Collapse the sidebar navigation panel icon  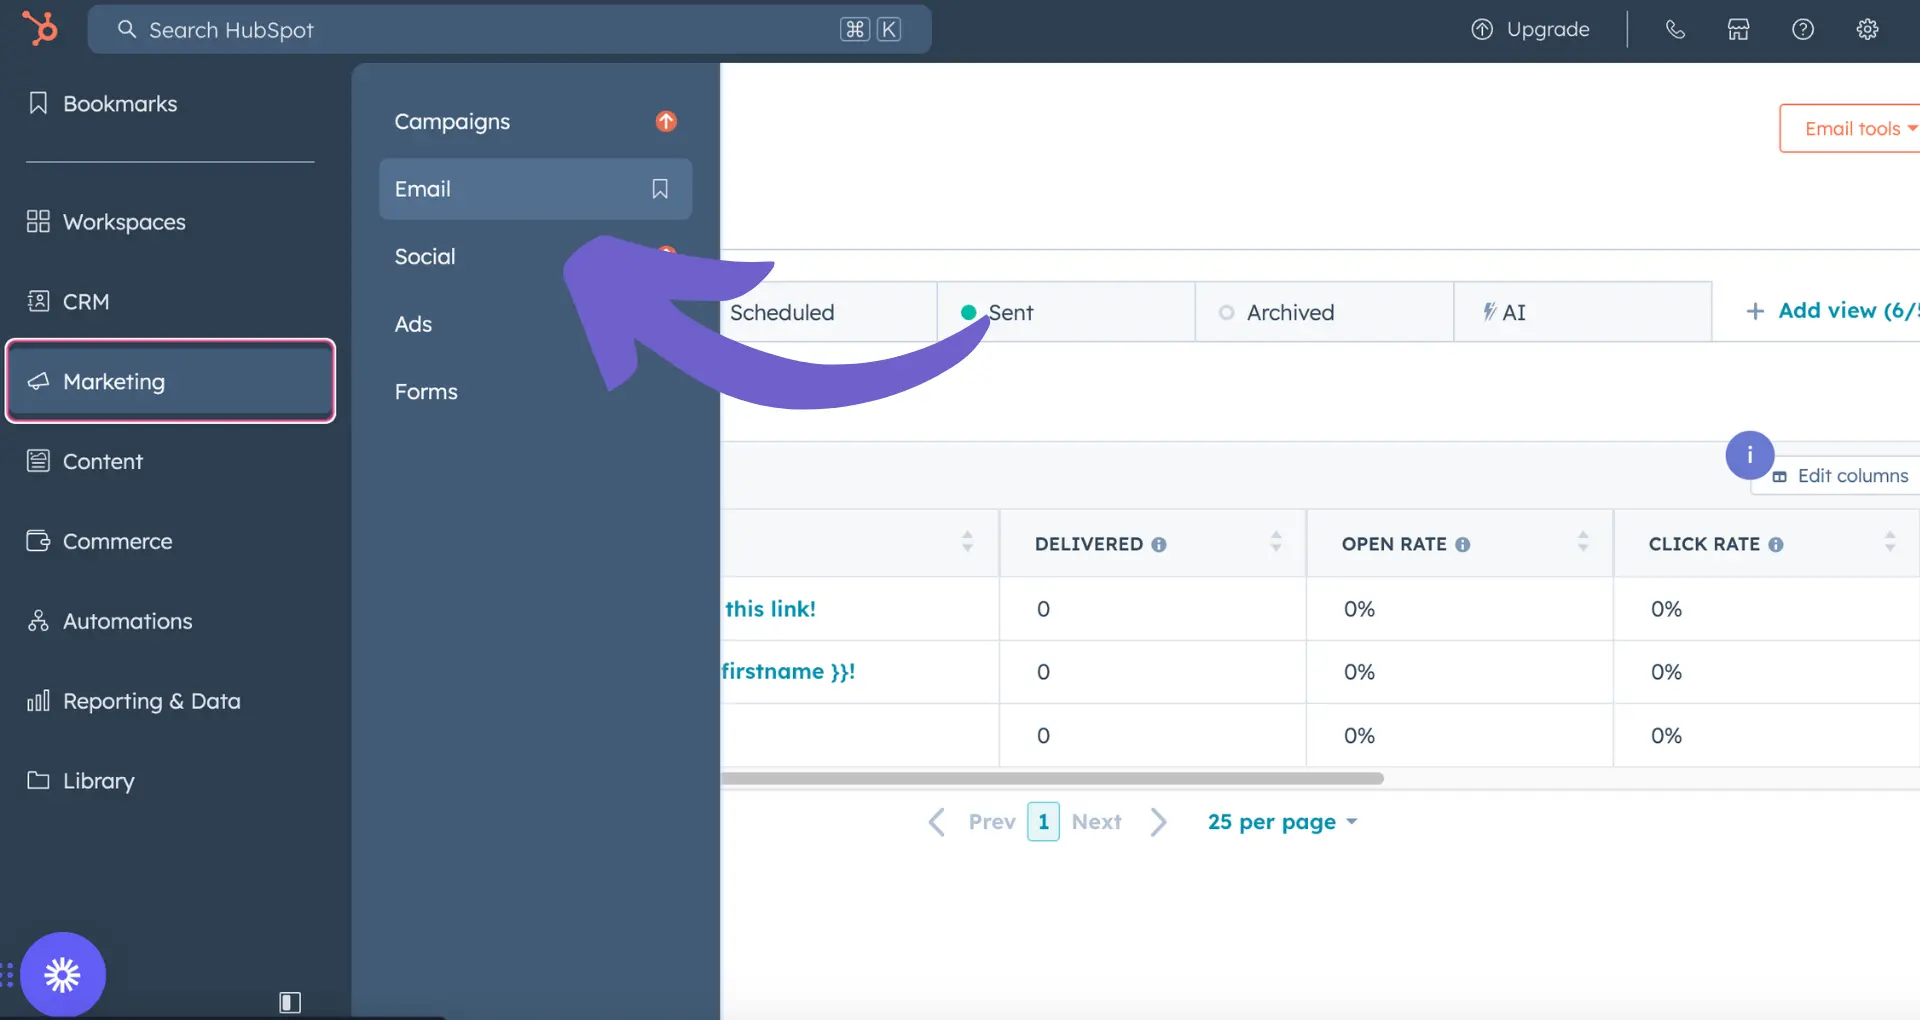tap(290, 1002)
